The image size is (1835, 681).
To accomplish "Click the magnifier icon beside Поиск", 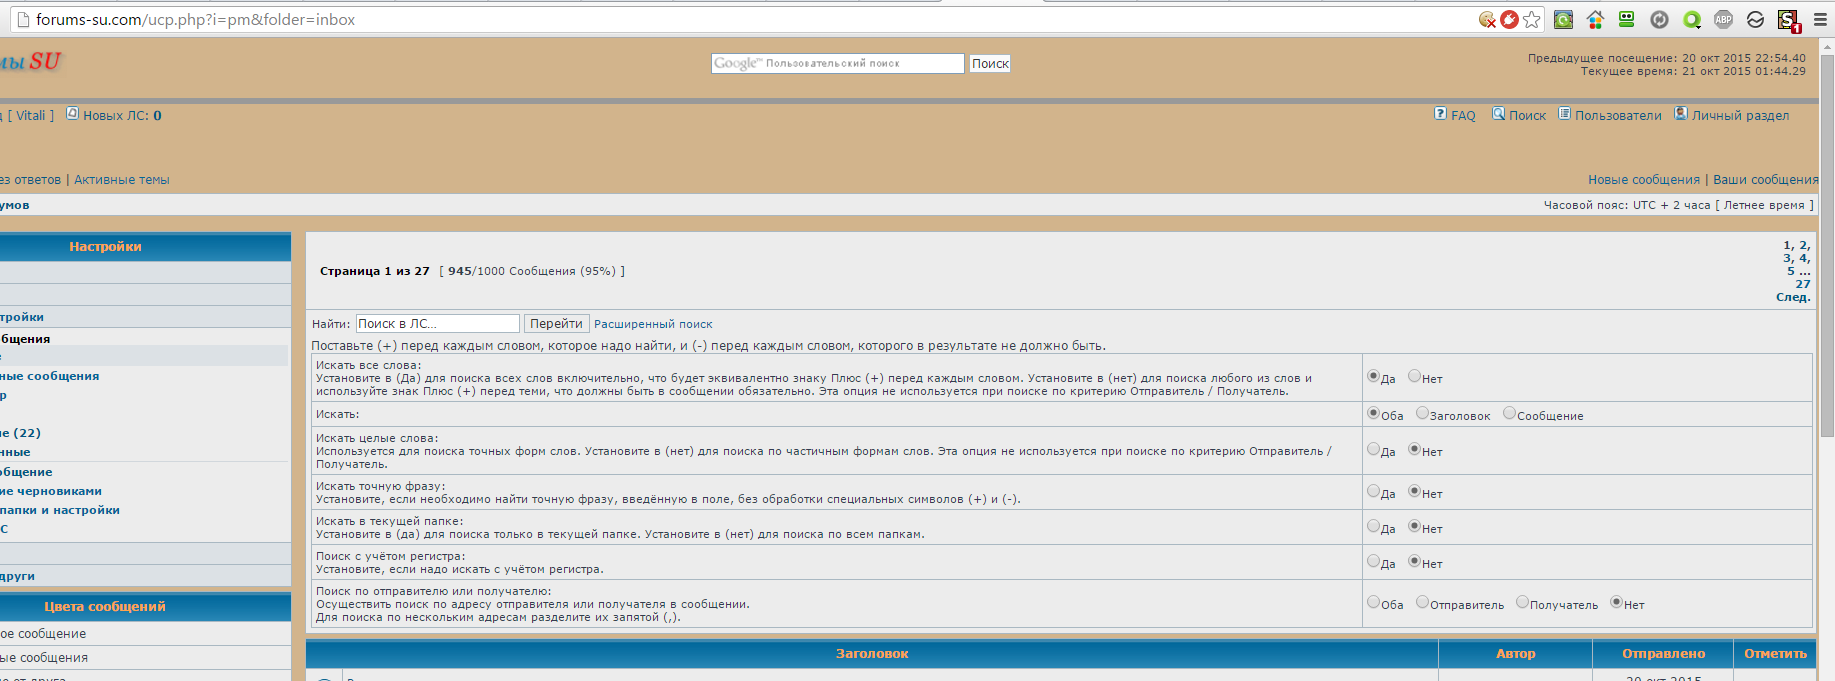I will pyautogui.click(x=1498, y=114).
